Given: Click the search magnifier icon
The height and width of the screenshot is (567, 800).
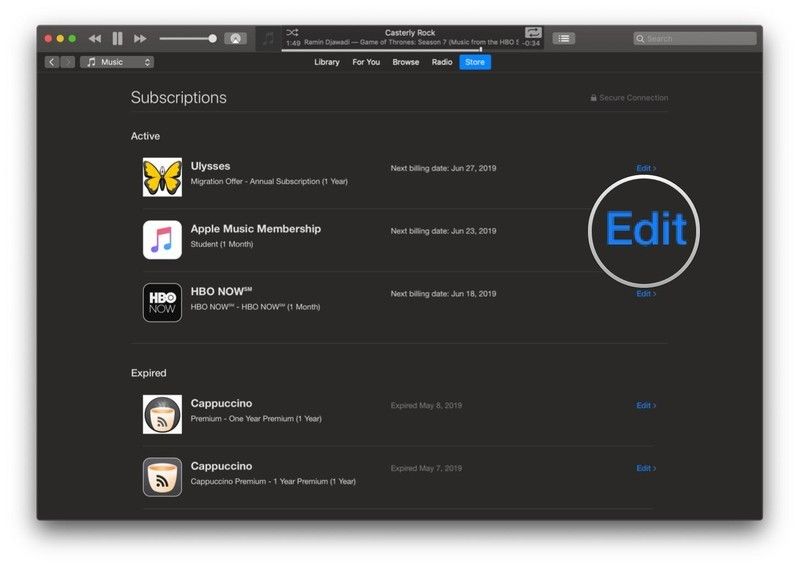Looking at the screenshot, I should click(640, 38).
